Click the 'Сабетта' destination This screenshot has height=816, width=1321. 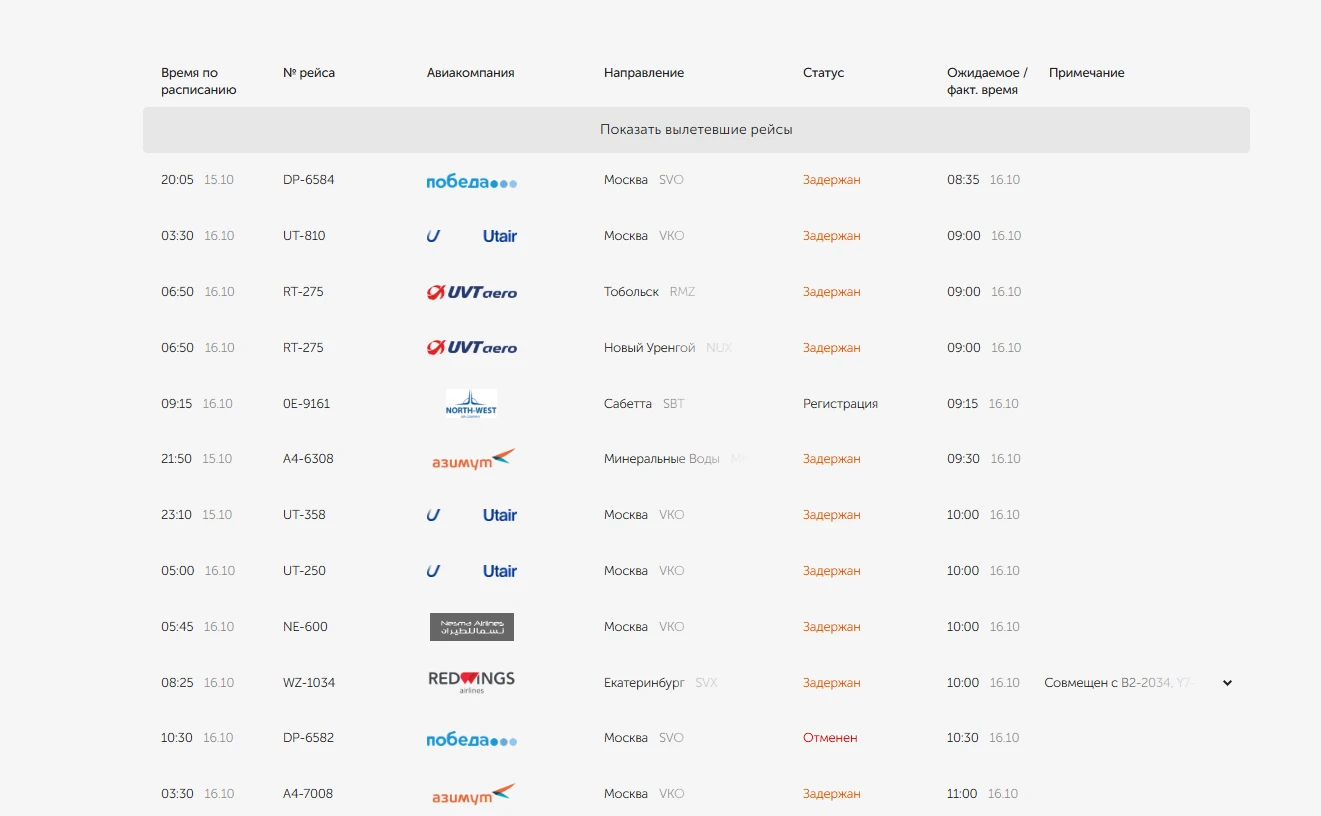tap(628, 404)
